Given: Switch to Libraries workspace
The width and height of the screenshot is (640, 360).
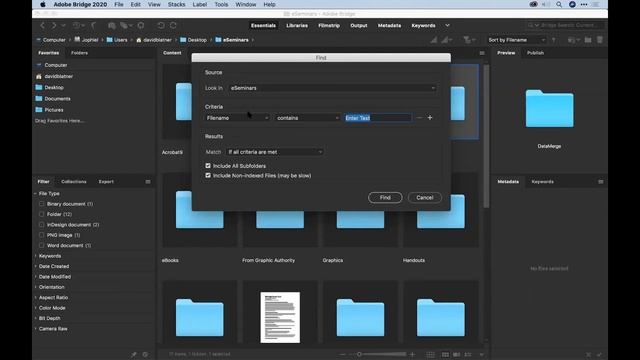Looking at the screenshot, I should click(297, 25).
